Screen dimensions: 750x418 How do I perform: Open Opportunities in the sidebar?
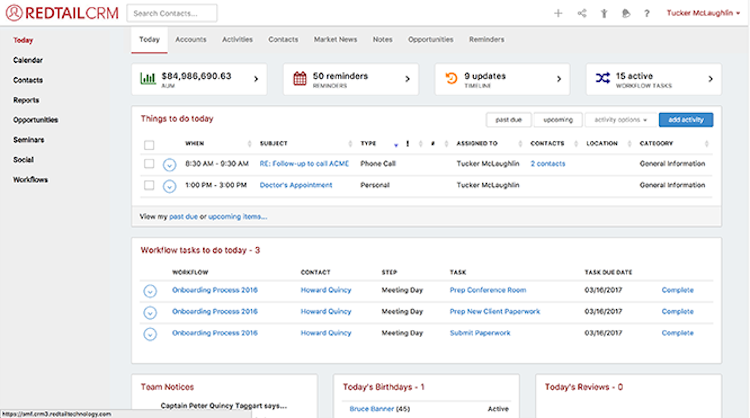pyautogui.click(x=35, y=120)
